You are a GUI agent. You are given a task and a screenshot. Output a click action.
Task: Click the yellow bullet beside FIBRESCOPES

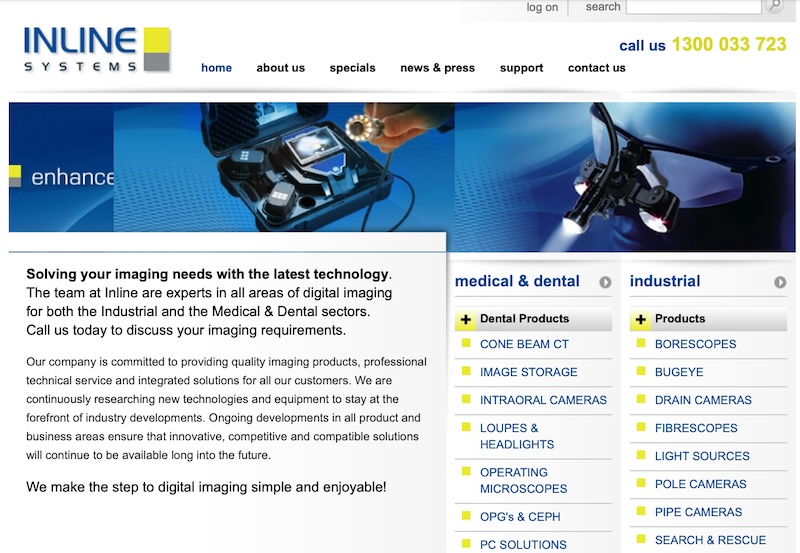[x=641, y=428]
